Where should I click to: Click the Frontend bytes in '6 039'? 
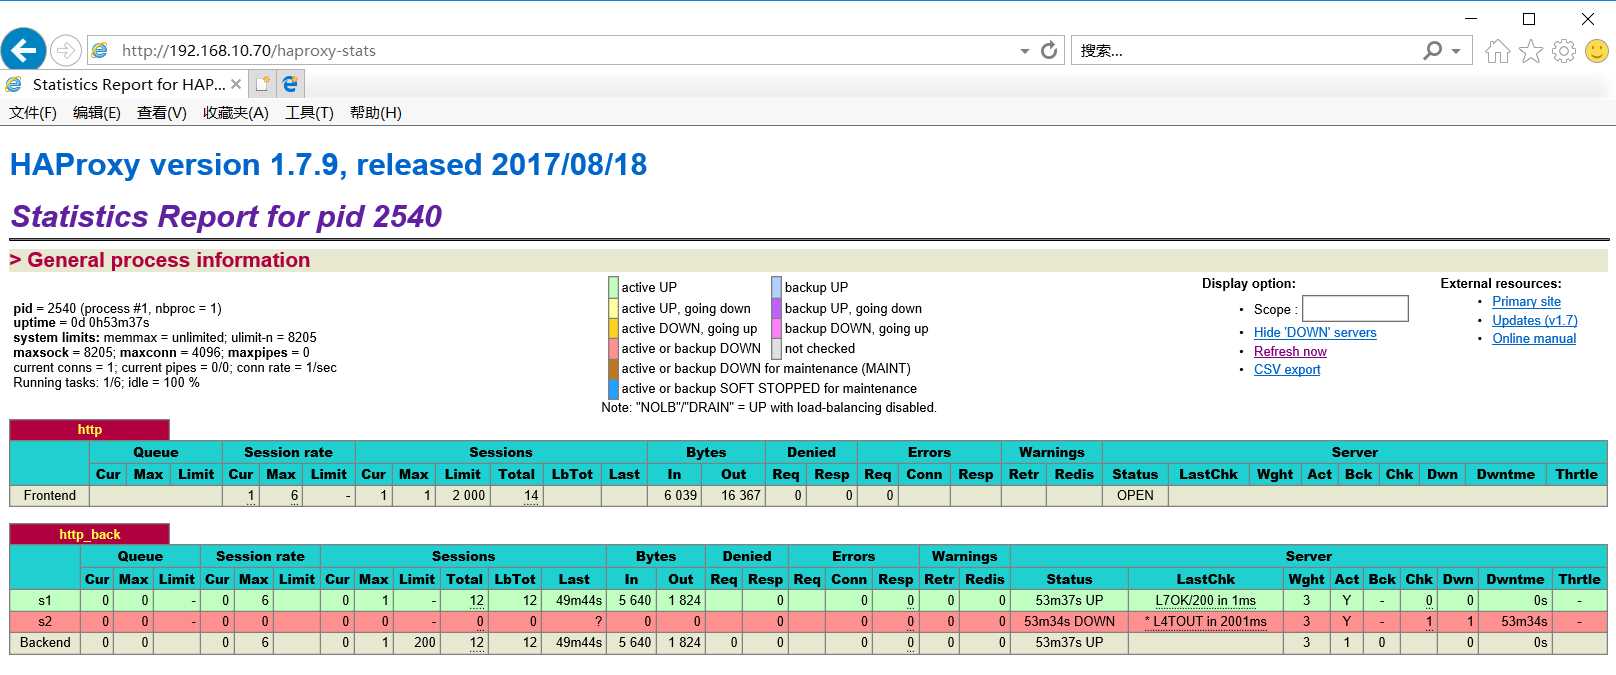pos(680,495)
